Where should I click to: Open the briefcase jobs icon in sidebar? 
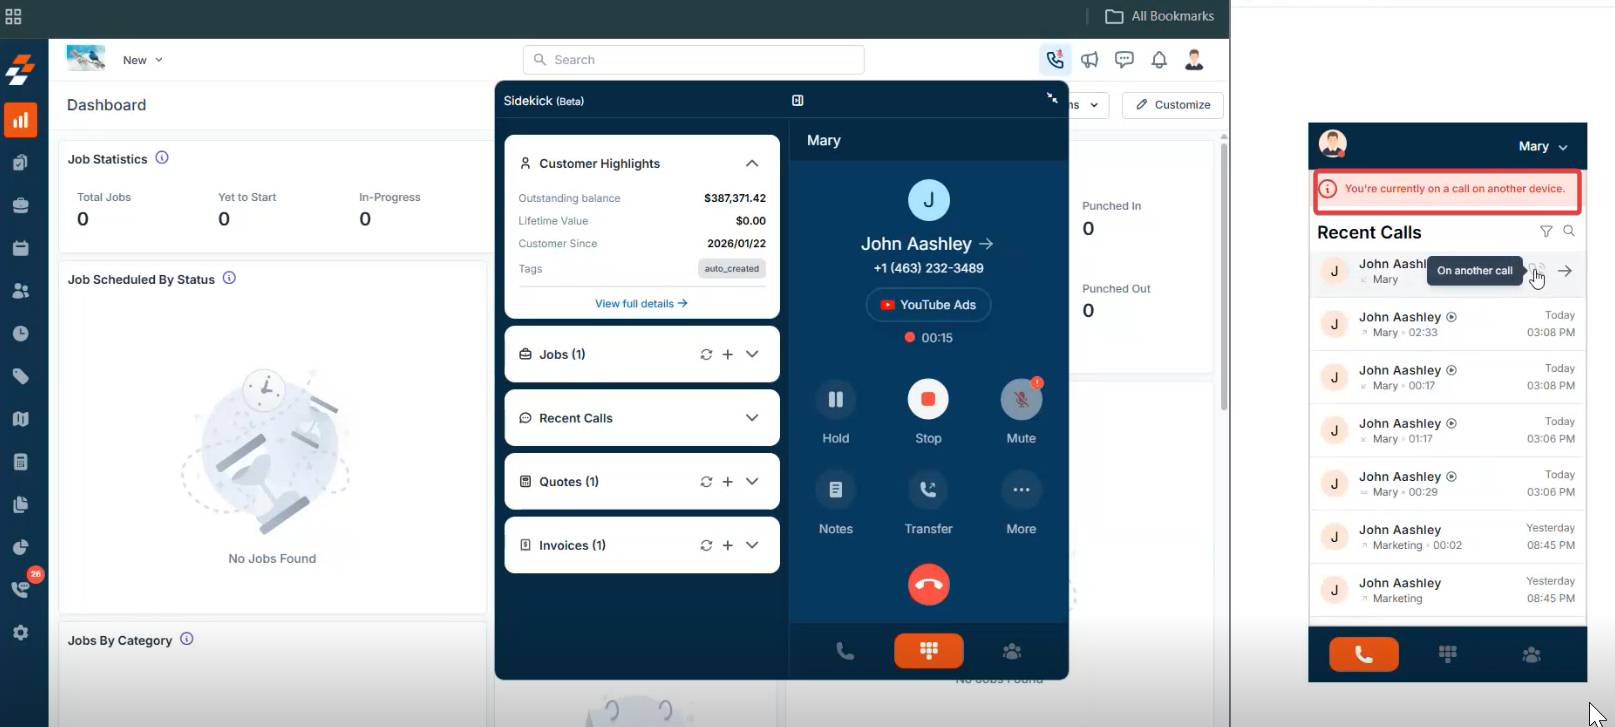tap(20, 205)
